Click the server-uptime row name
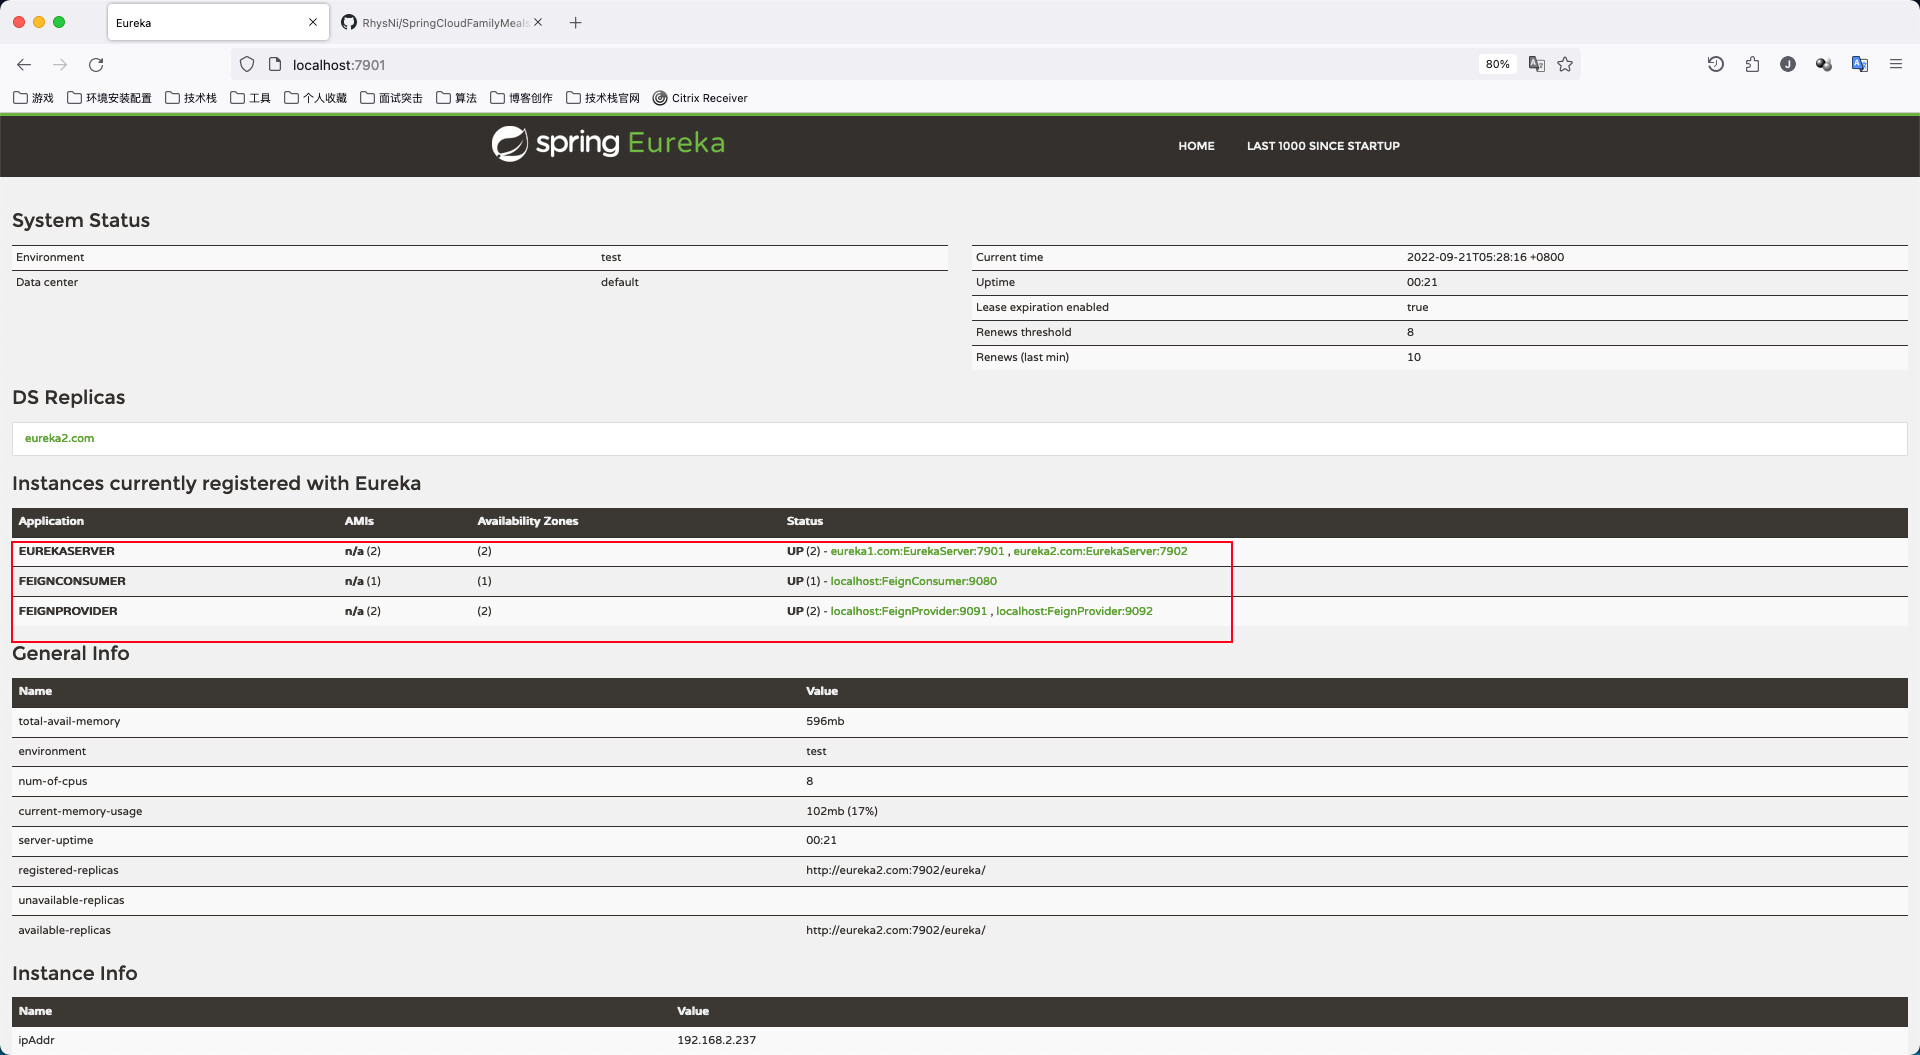The height and width of the screenshot is (1055, 1920). 55,840
